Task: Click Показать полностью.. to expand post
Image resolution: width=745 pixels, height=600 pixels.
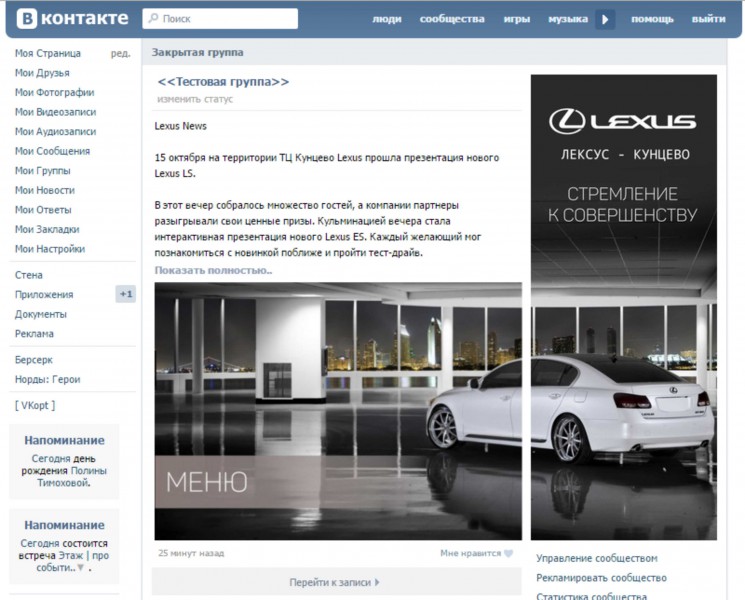Action: coord(213,270)
